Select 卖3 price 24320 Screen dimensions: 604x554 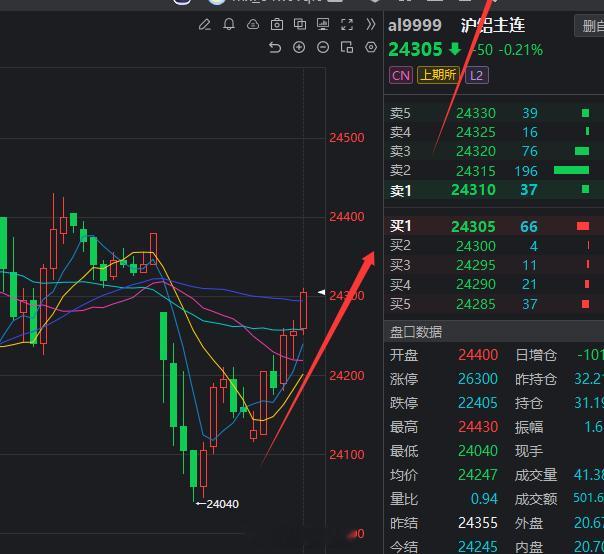(476, 151)
